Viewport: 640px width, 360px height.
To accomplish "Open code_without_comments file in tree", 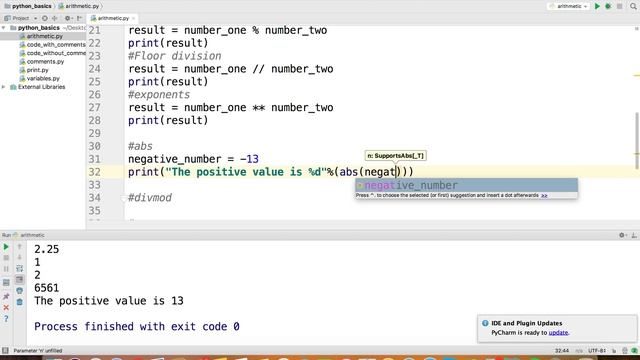I will [53, 53].
